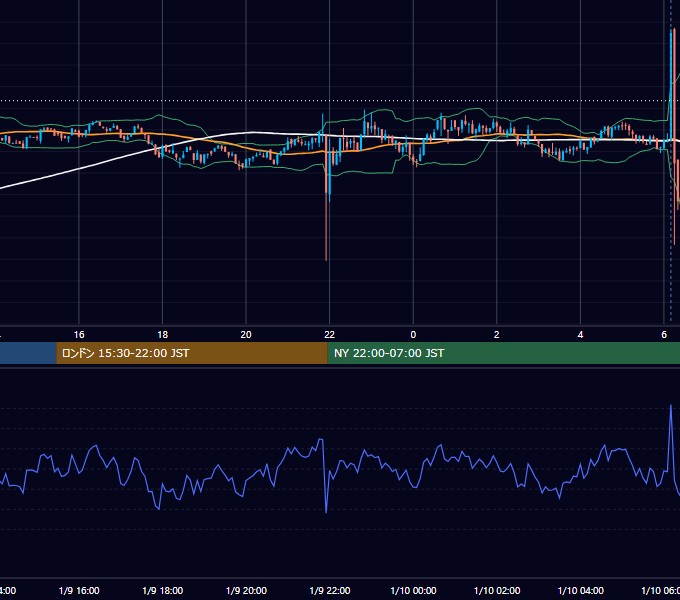Click the oscillator spike near 1/10 06:00

click(x=671, y=406)
